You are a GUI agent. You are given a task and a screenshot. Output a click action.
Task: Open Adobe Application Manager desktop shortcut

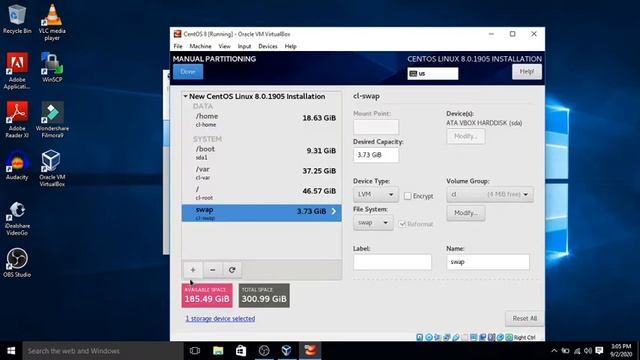coord(17,71)
